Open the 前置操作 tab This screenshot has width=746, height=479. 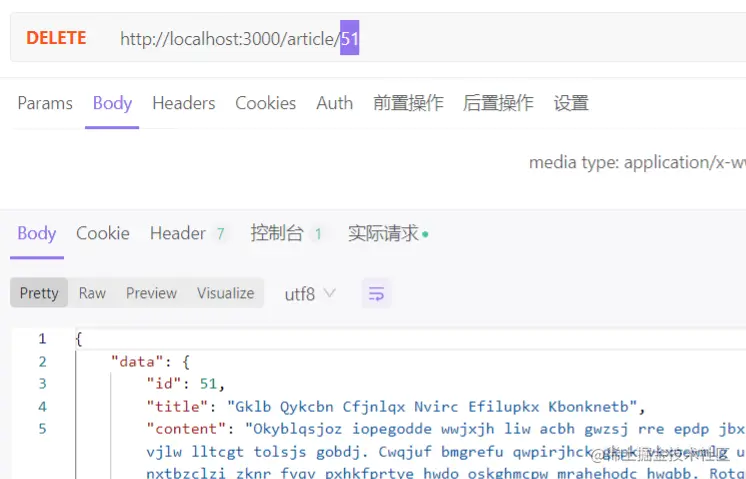408,103
